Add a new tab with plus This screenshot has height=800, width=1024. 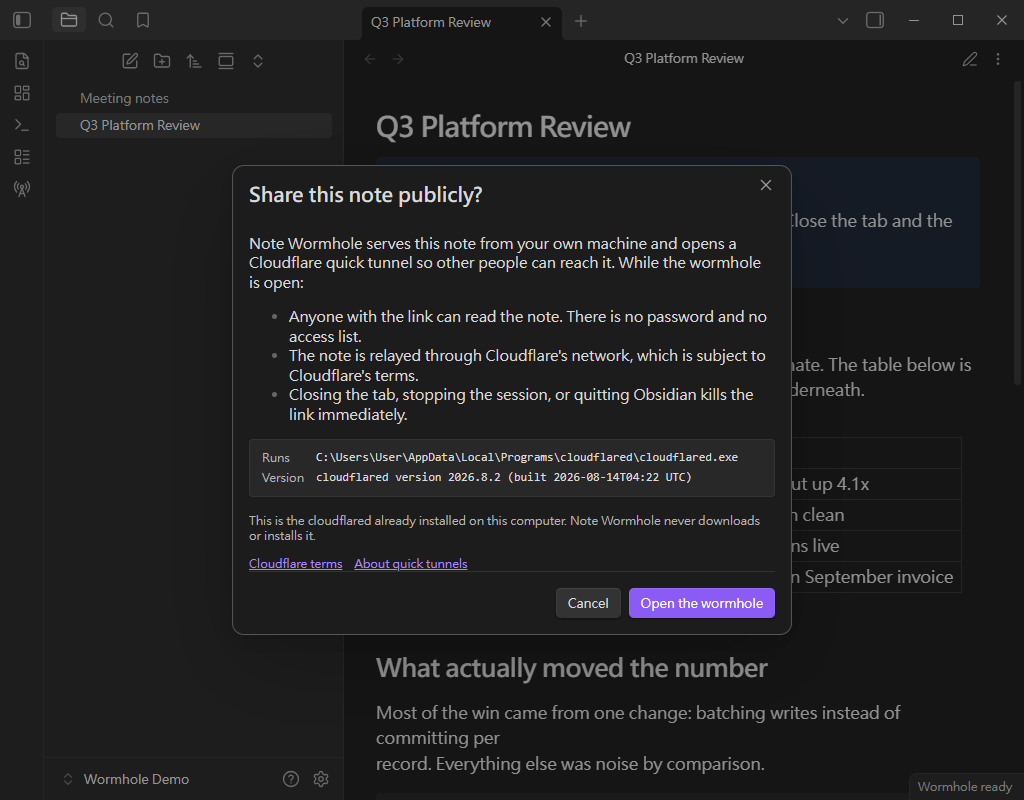pos(581,22)
